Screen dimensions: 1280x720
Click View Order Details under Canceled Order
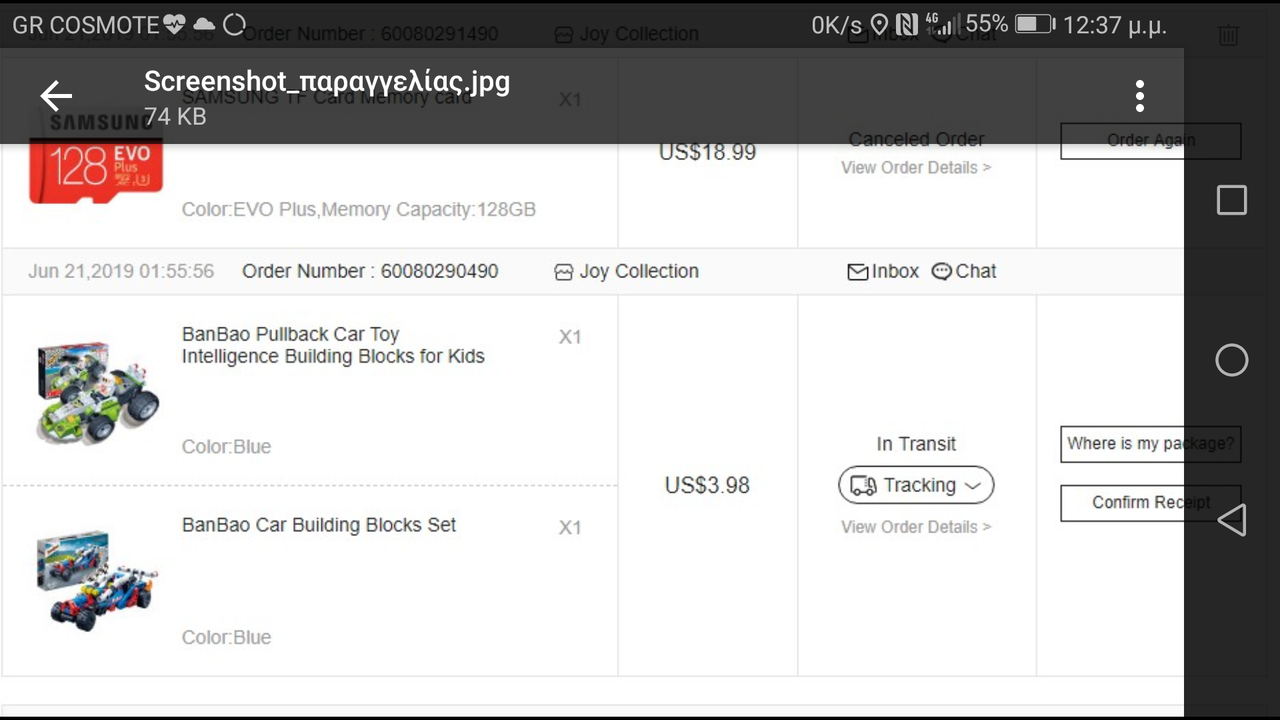(x=916, y=168)
